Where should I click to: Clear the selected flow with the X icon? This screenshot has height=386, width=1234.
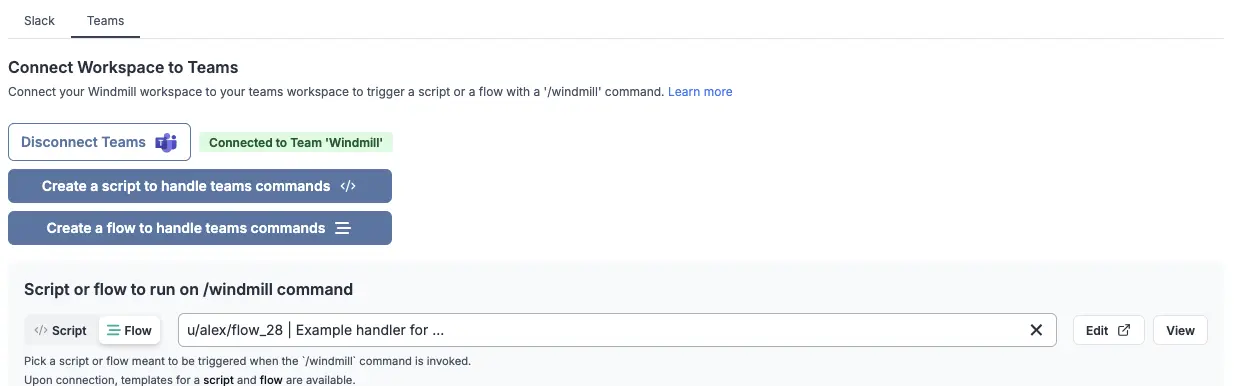(x=1036, y=330)
